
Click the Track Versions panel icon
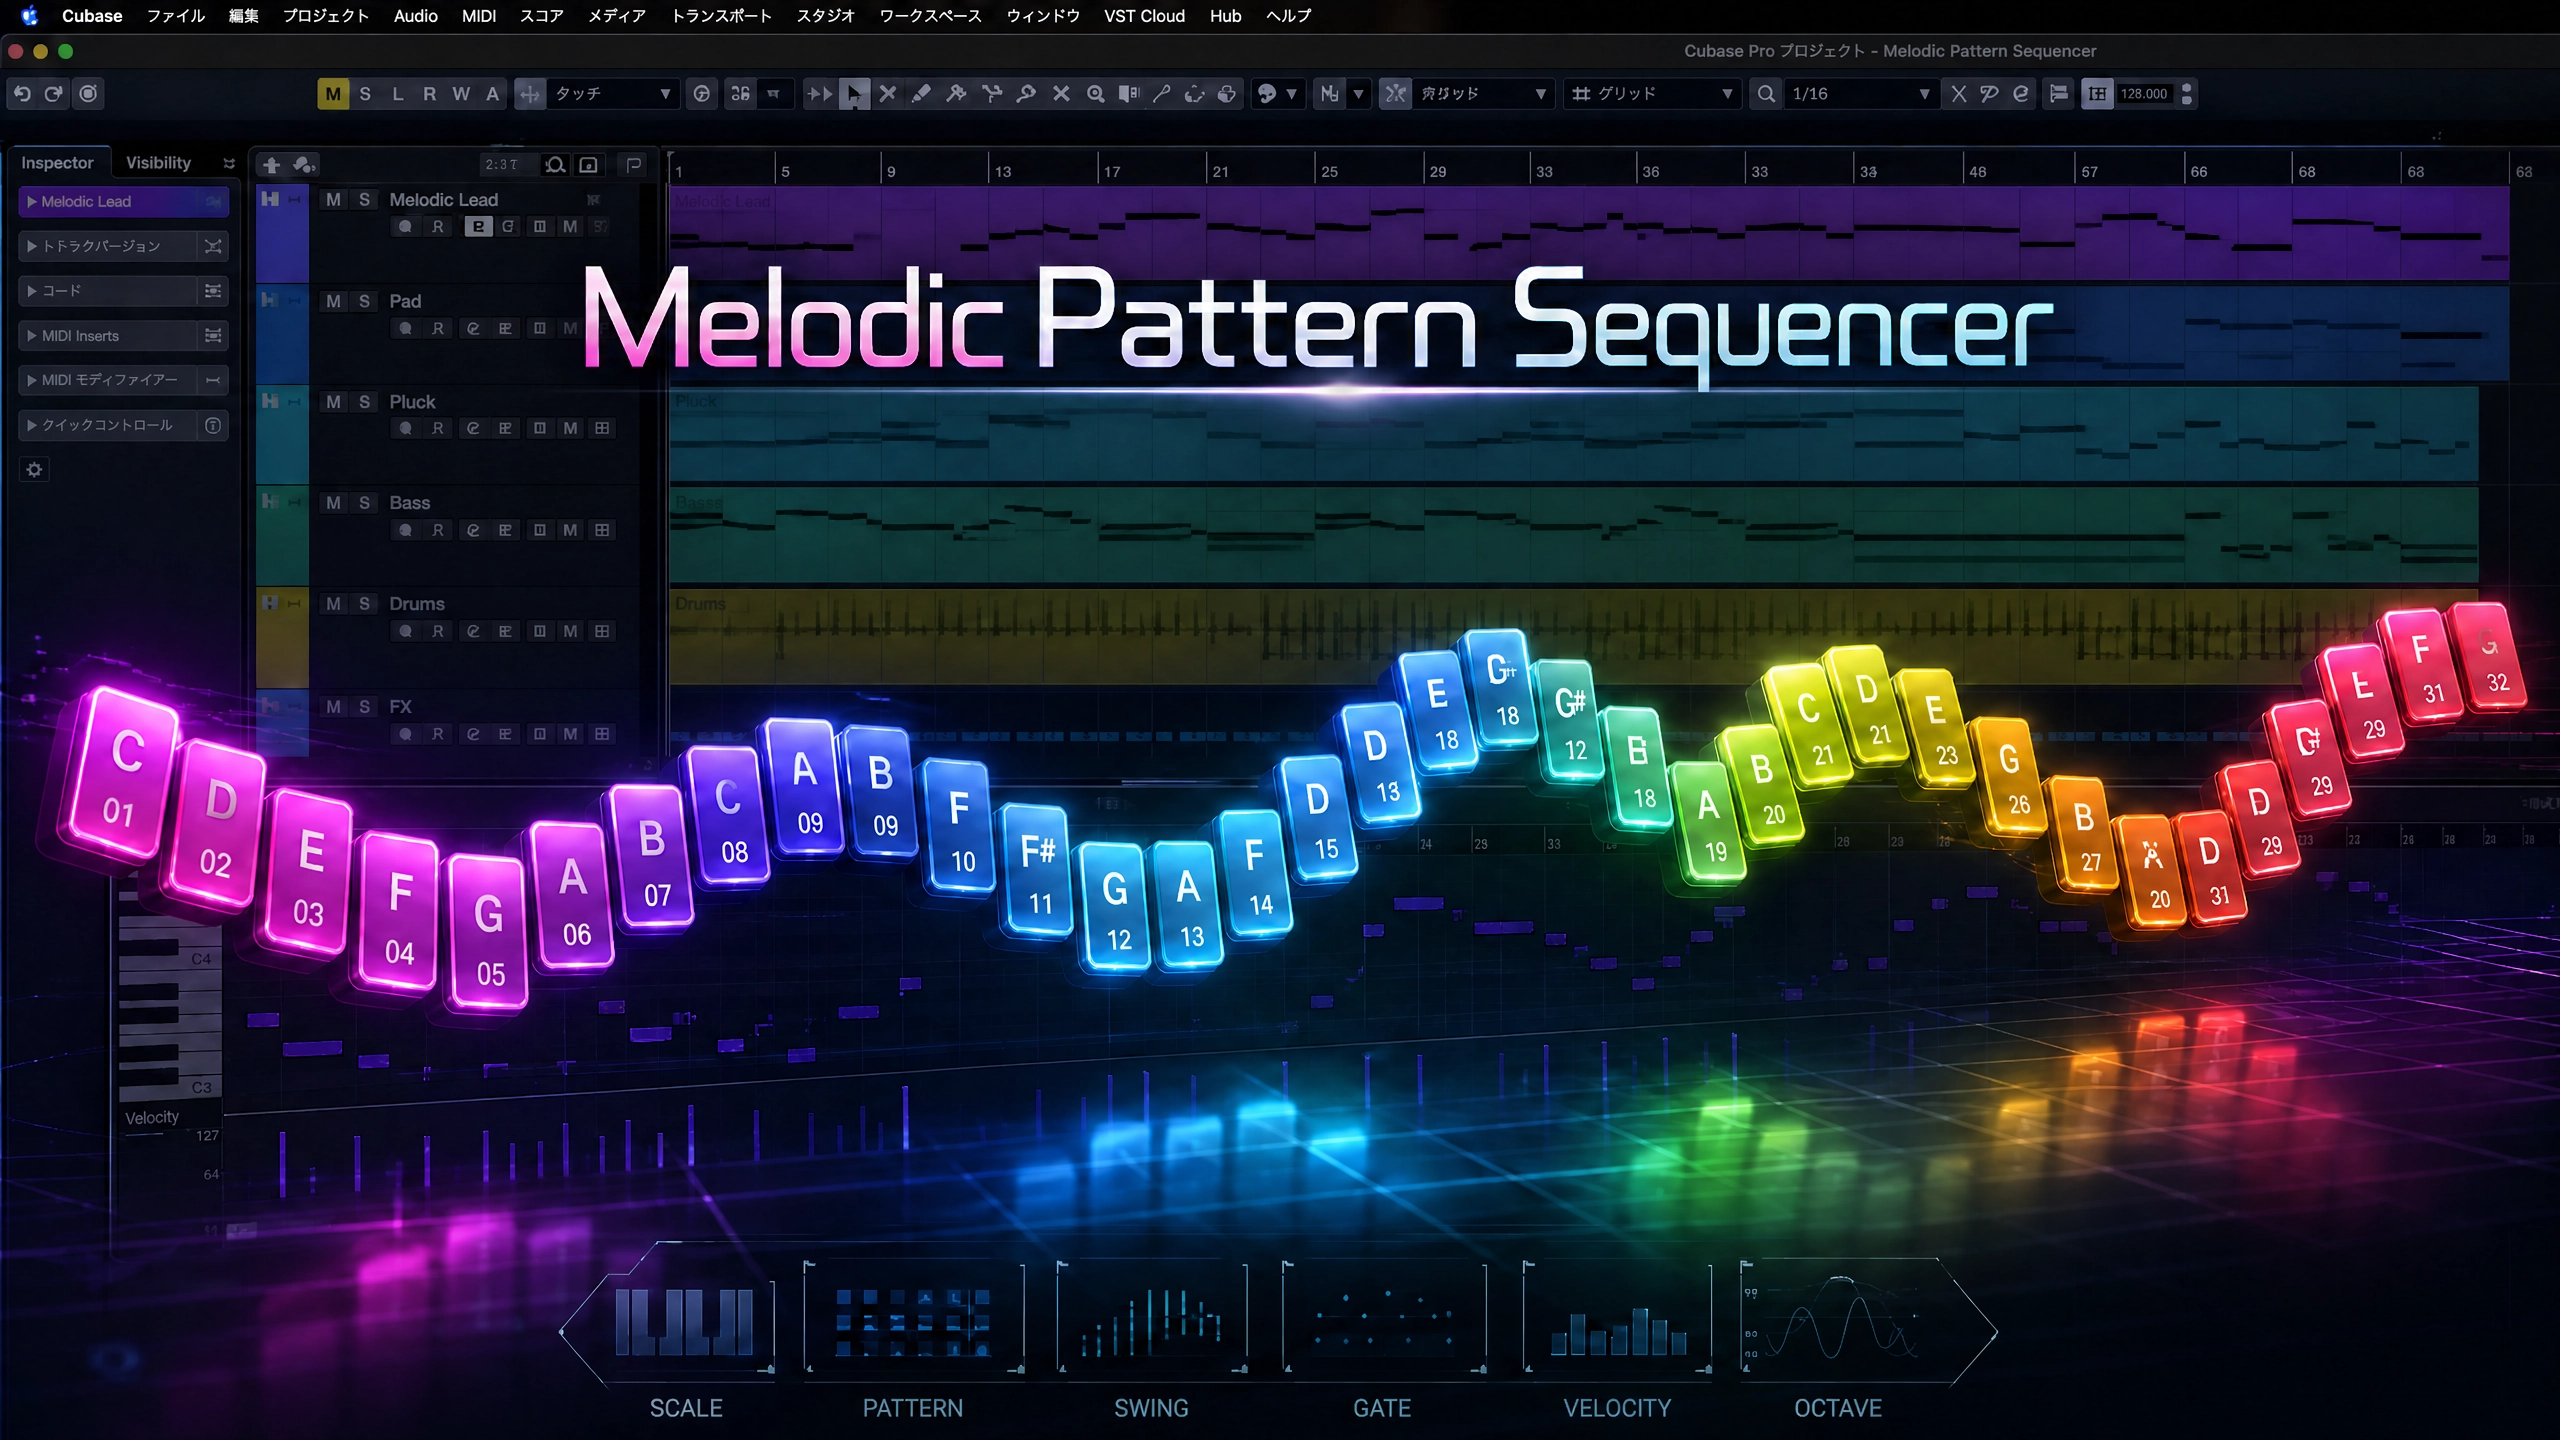click(x=213, y=246)
